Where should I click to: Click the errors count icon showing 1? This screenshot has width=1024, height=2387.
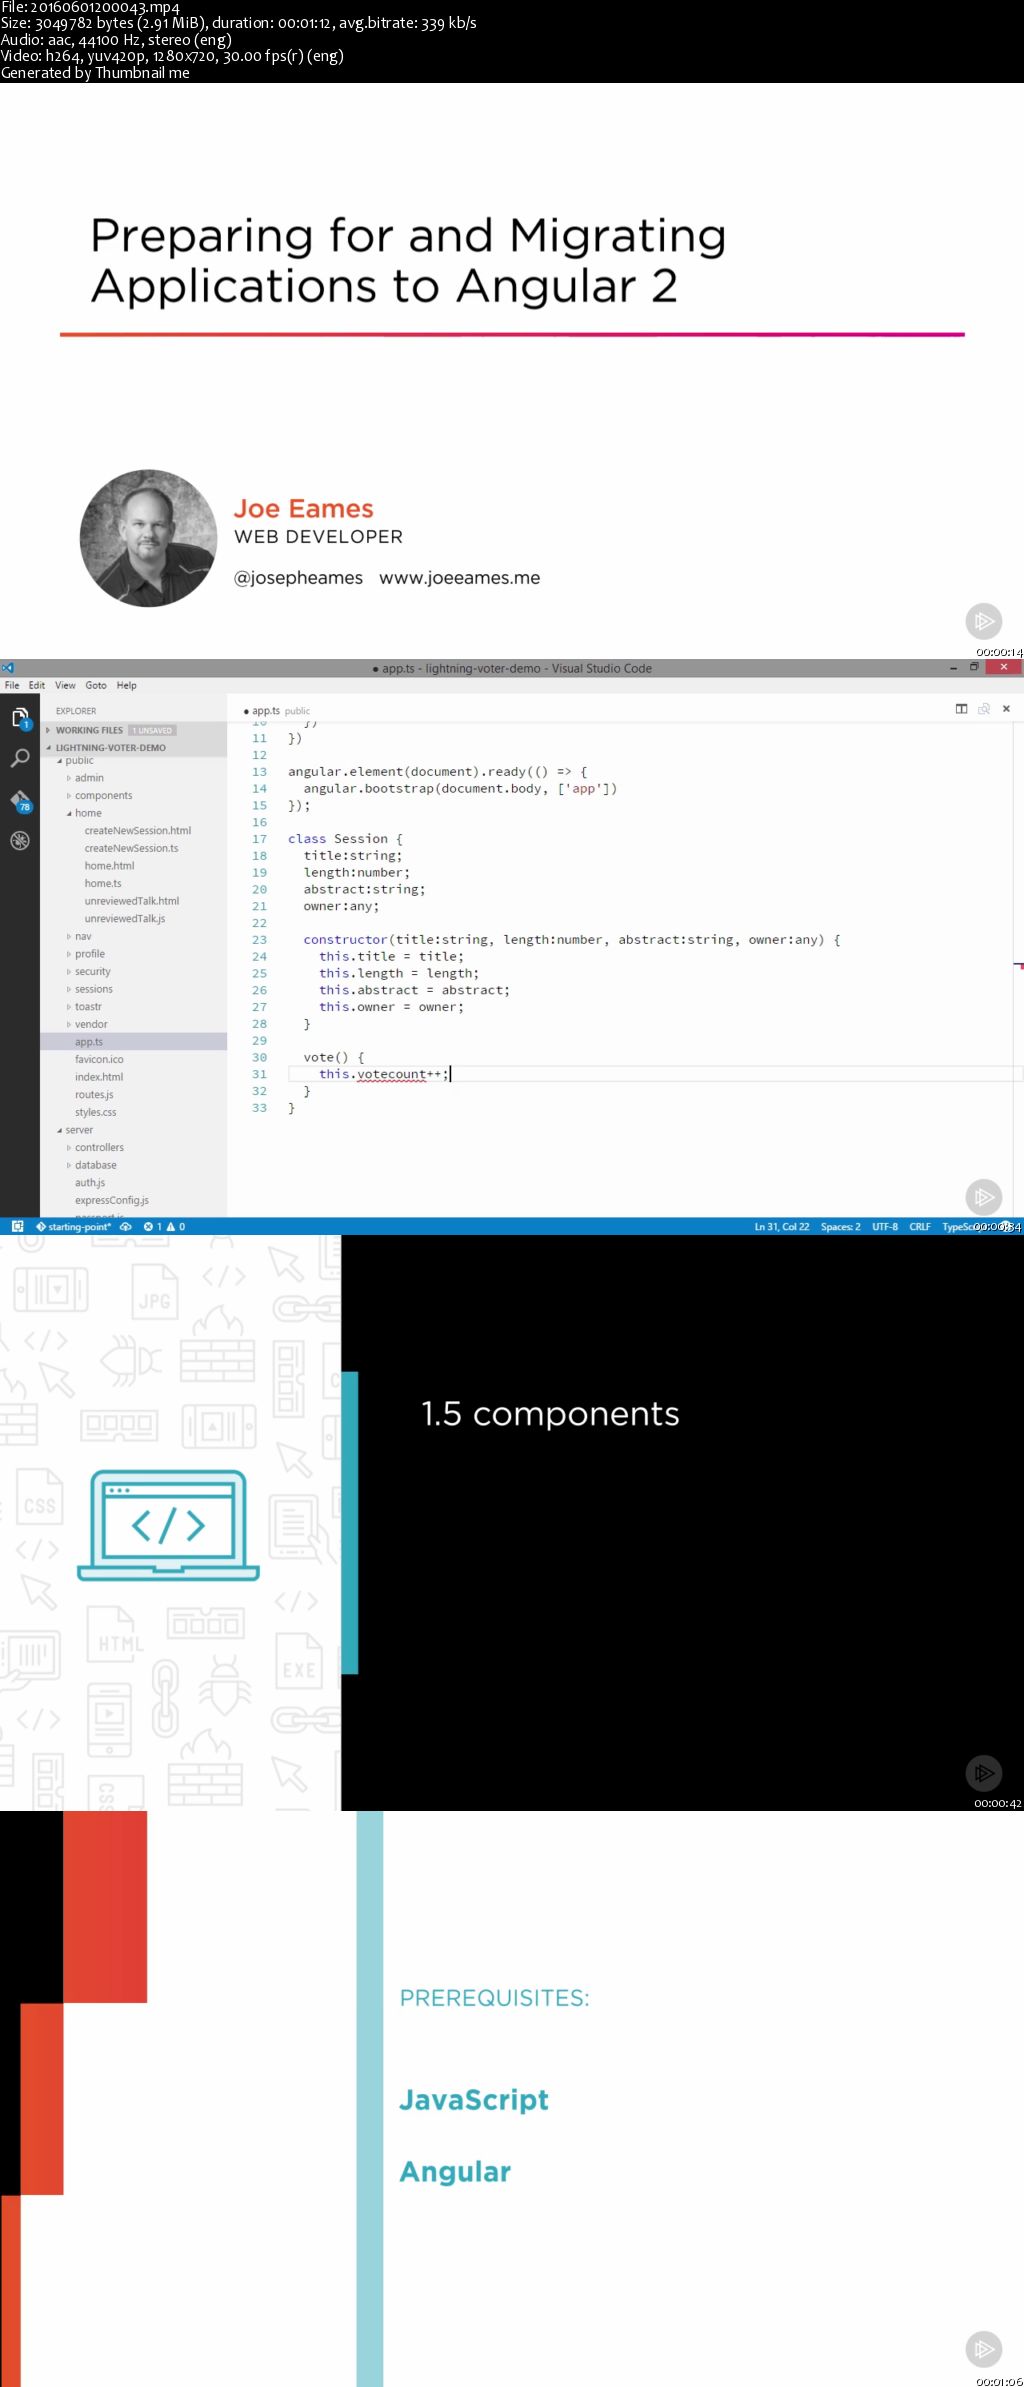pos(152,1226)
